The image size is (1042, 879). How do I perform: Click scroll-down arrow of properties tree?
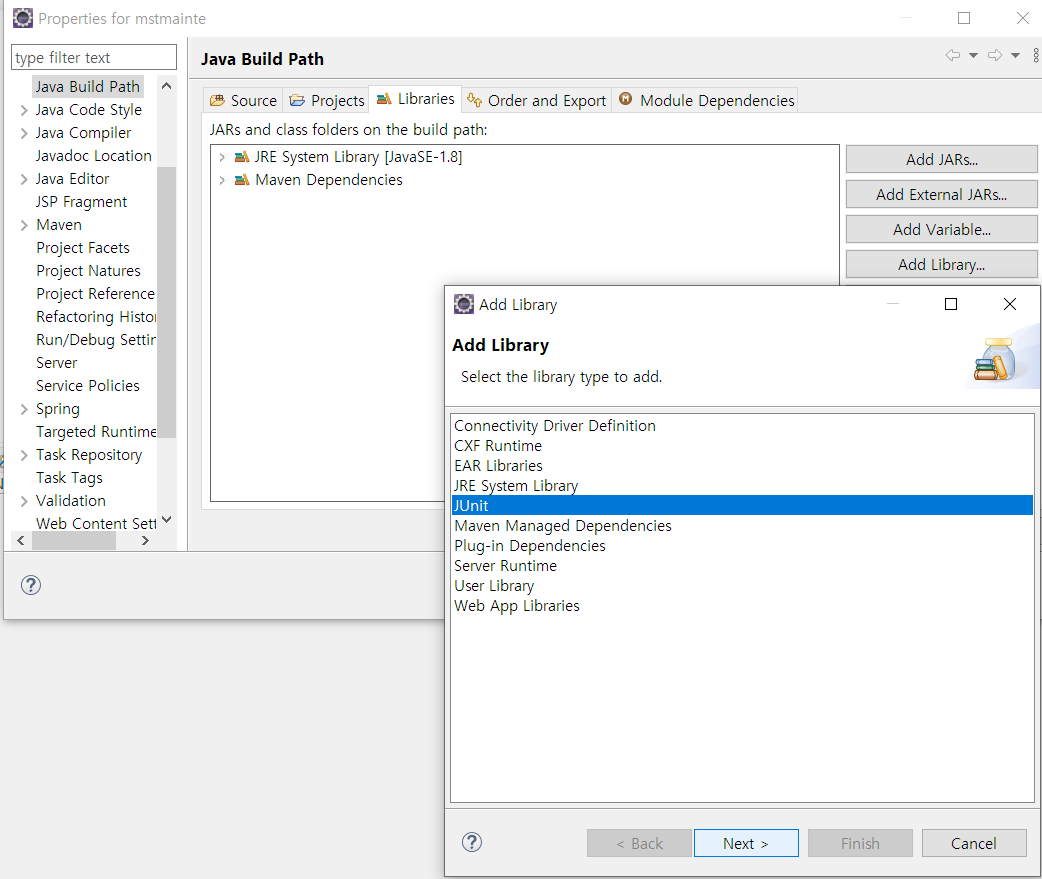pyautogui.click(x=167, y=520)
